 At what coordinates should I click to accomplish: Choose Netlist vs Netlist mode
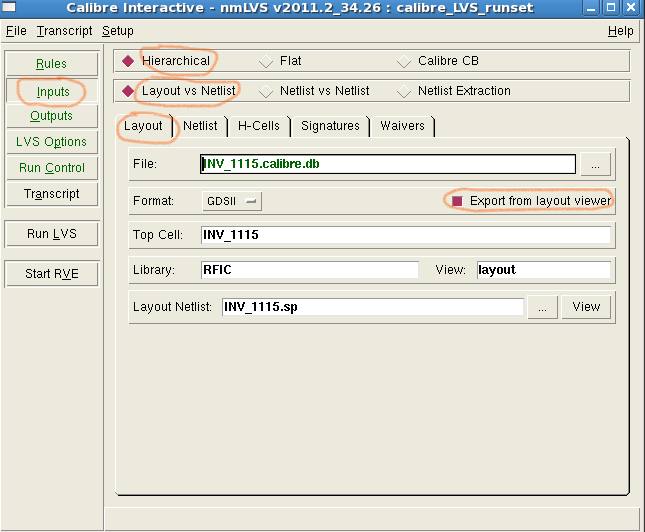[x=266, y=91]
